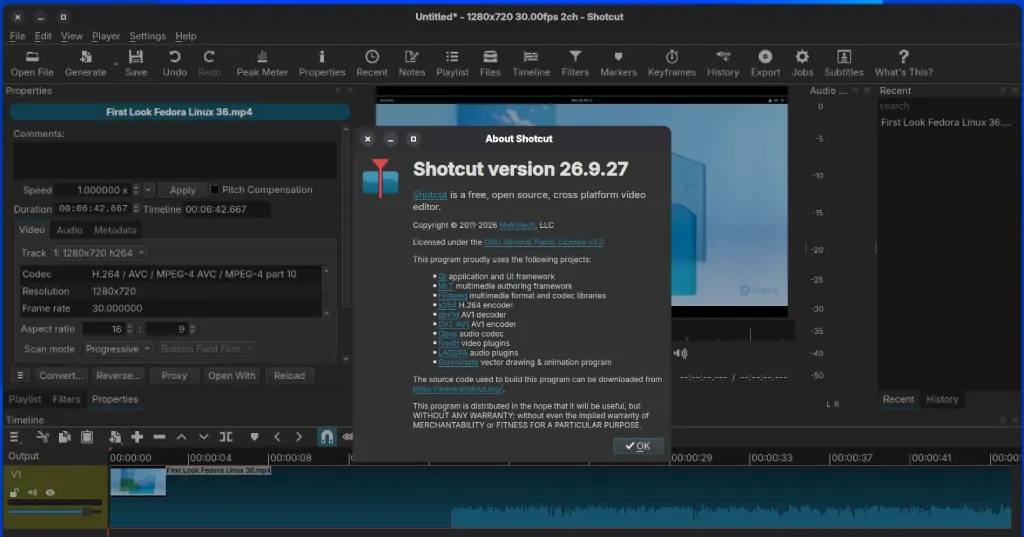1024x537 pixels.
Task: Click the timeline Copy icon
Action: click(x=65, y=437)
